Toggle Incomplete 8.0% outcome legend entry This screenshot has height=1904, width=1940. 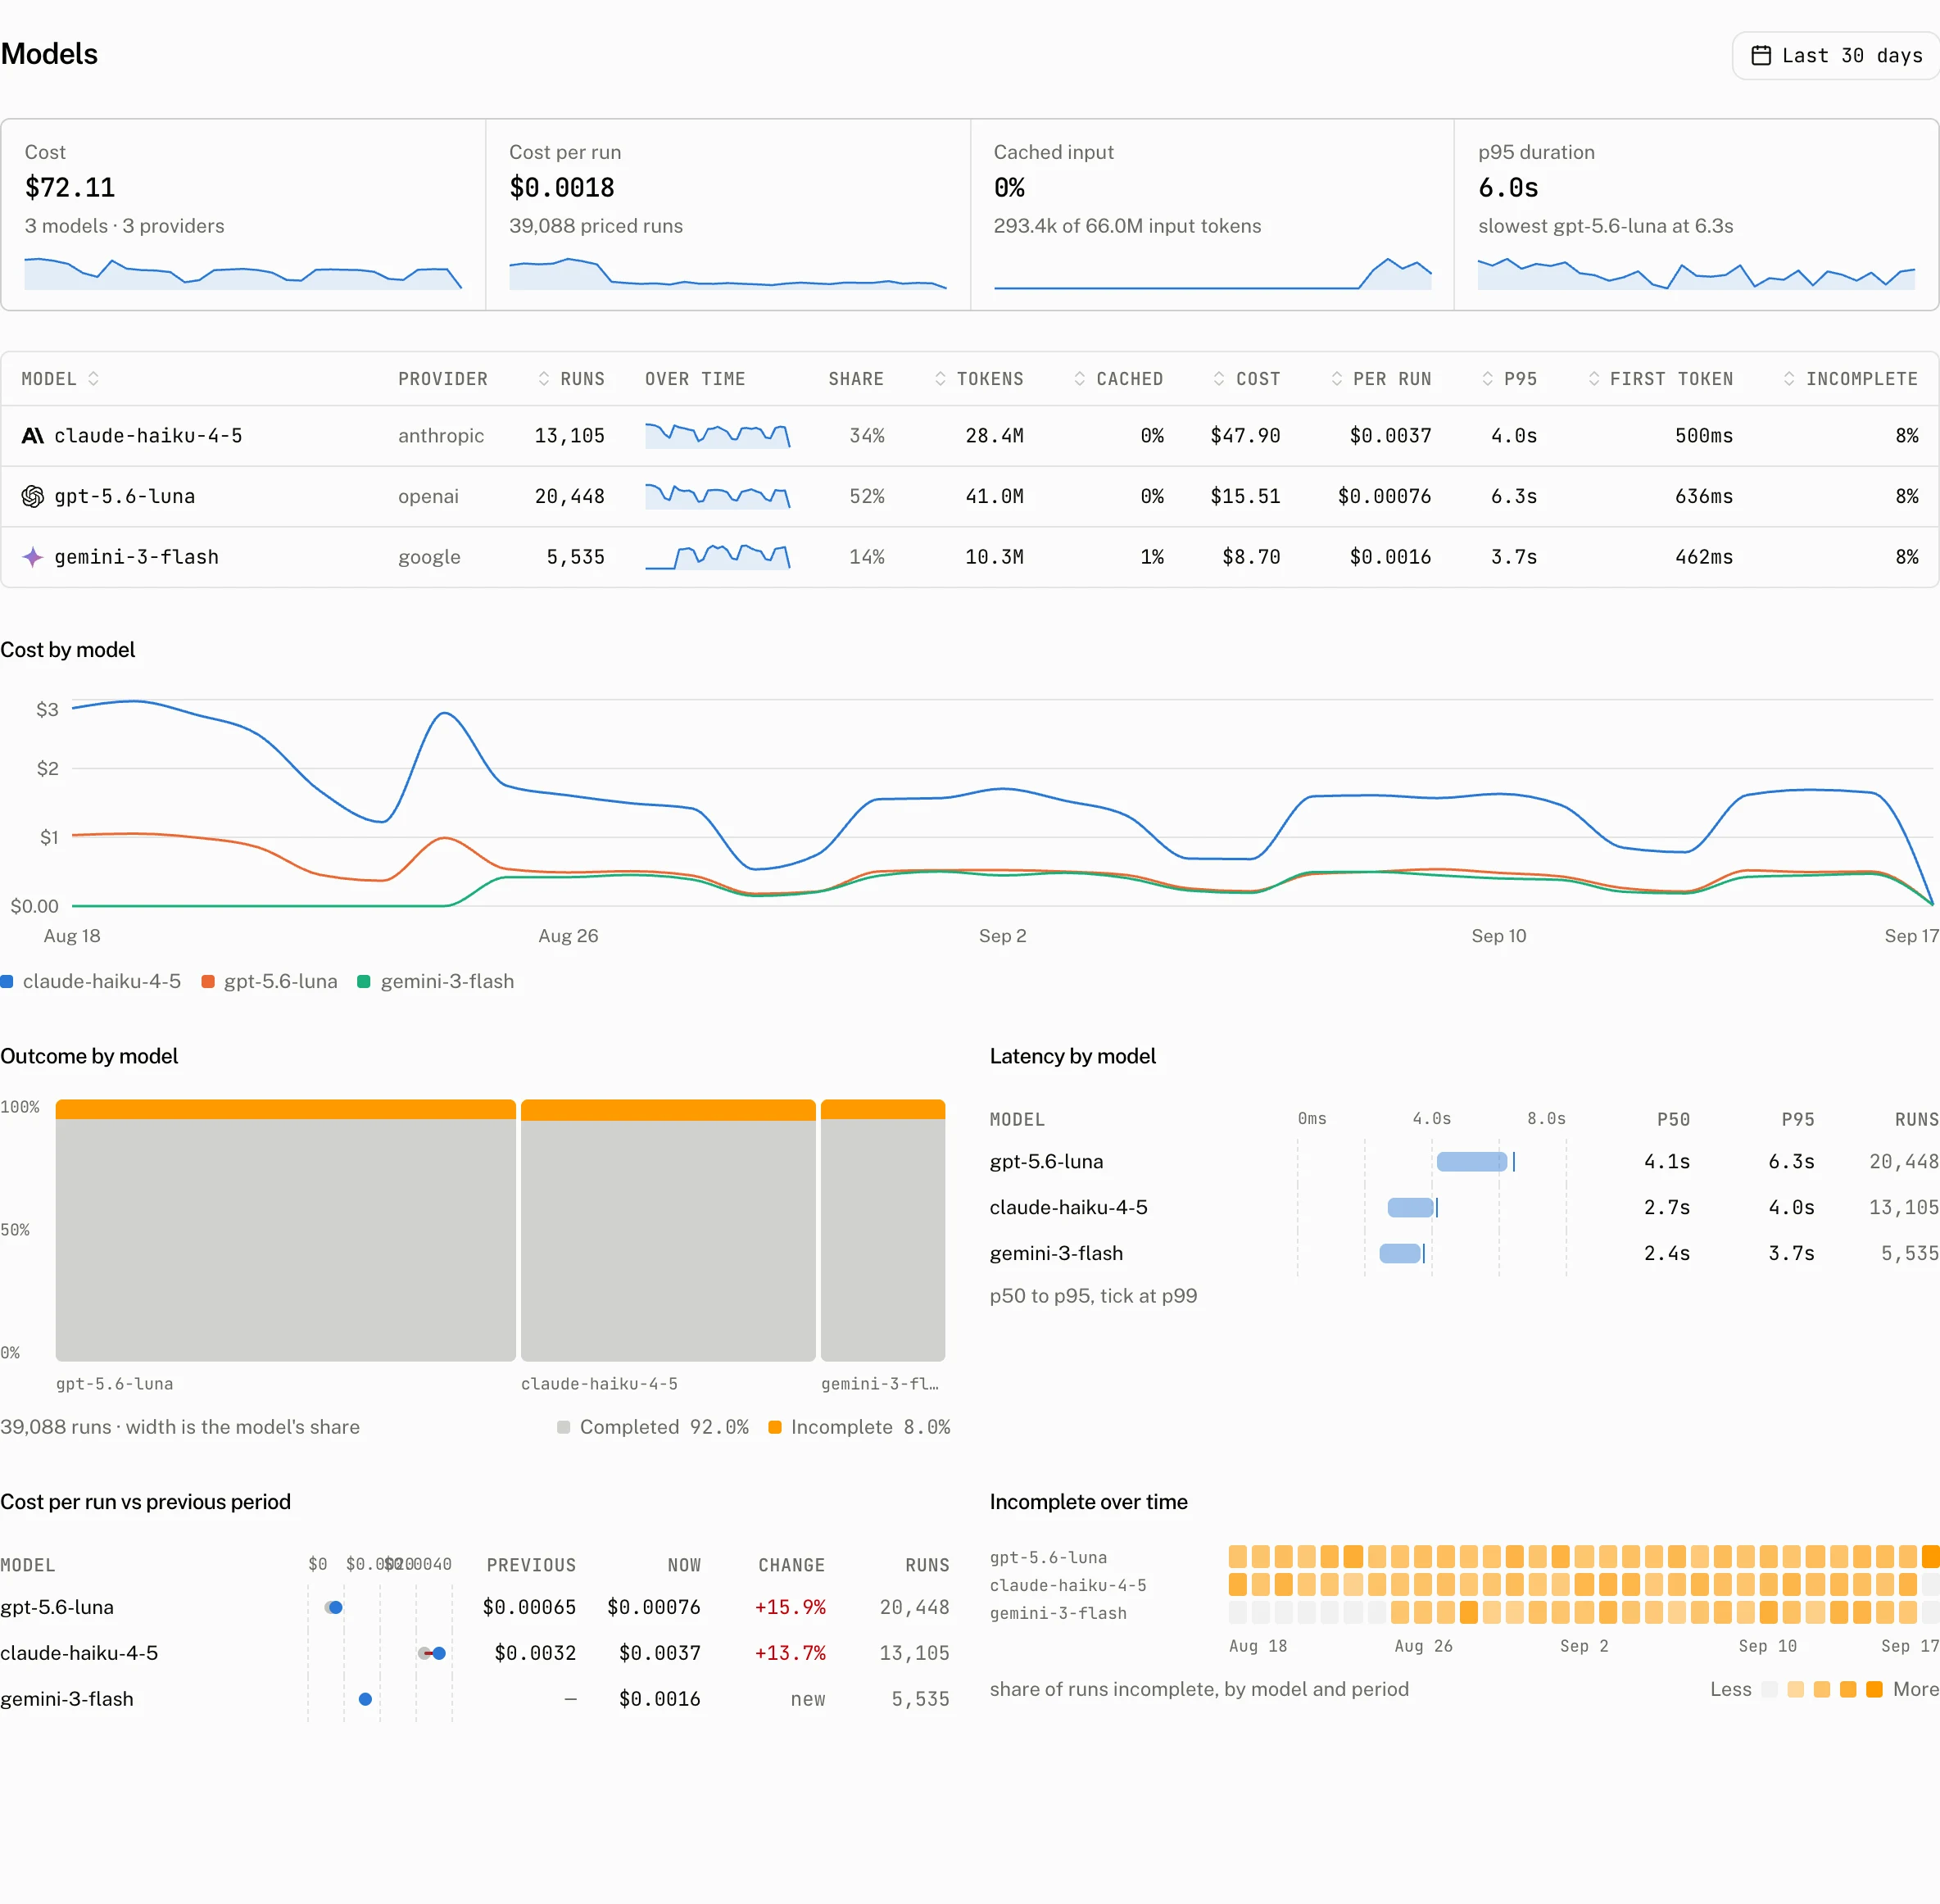pyautogui.click(x=860, y=1427)
